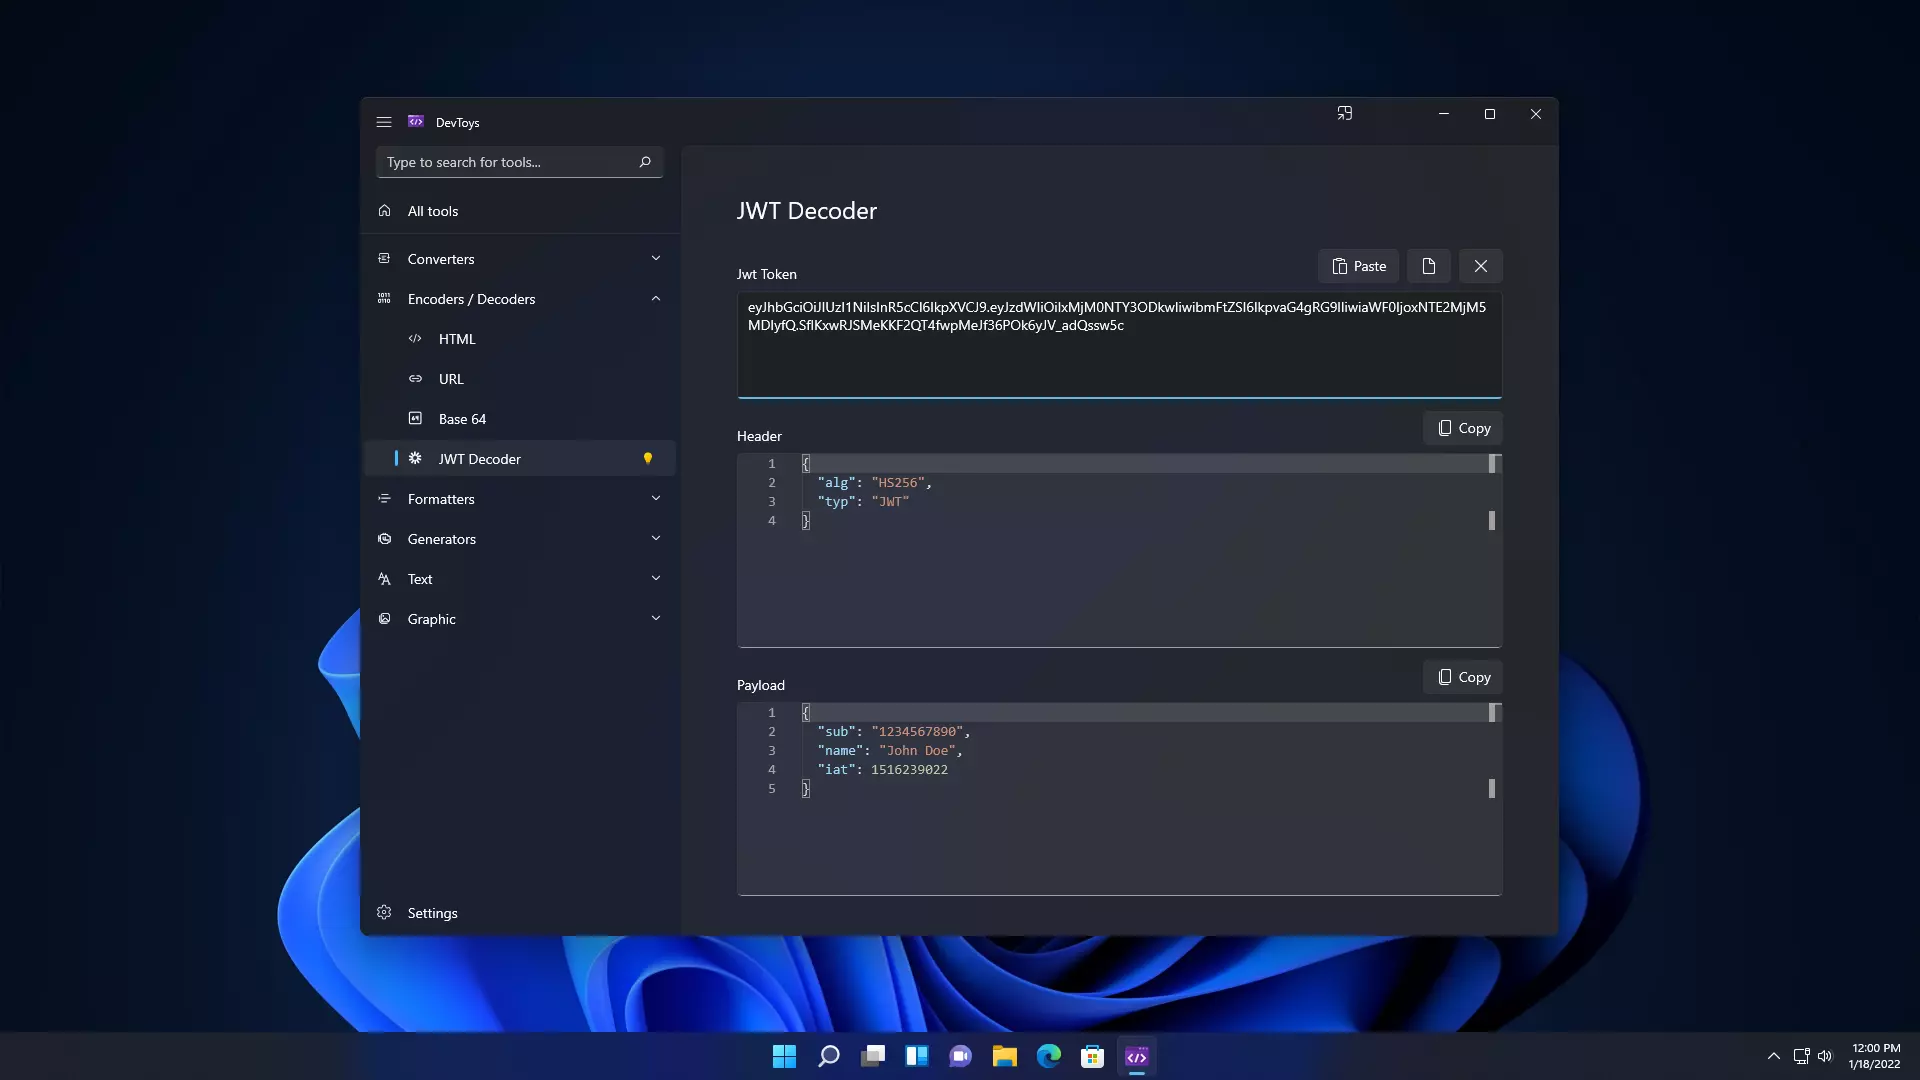The width and height of the screenshot is (1920, 1080).
Task: Open the HTML encoder tool
Action: (519, 339)
